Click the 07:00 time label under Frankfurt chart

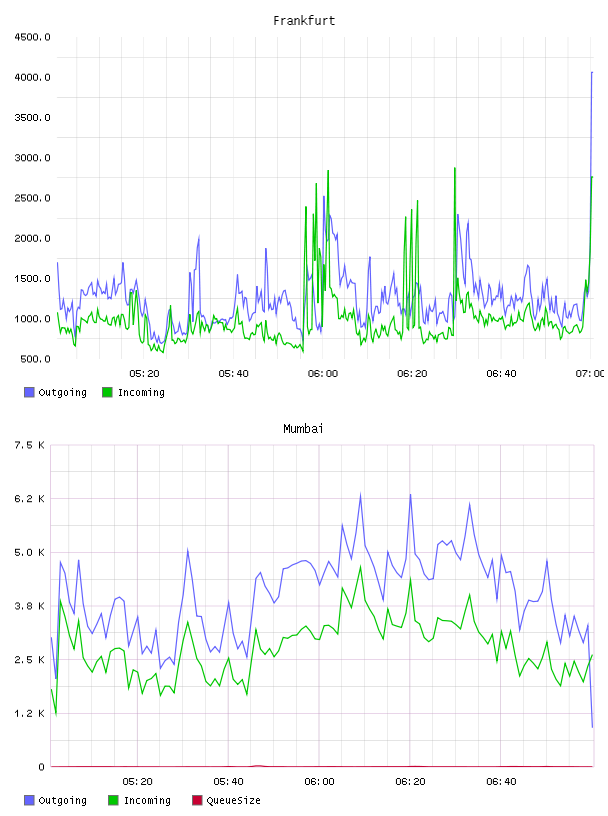tap(590, 374)
